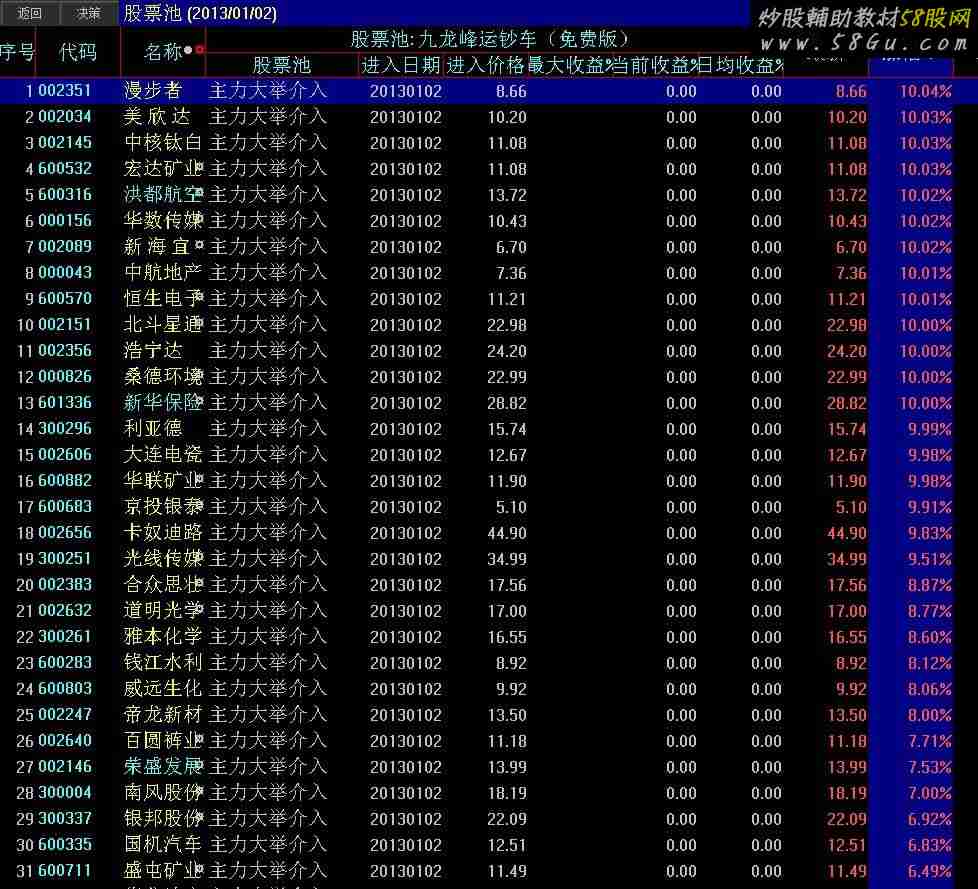Image resolution: width=978 pixels, height=889 pixels.
Task: Select the 百圆裤业 stock name
Action: [163, 741]
